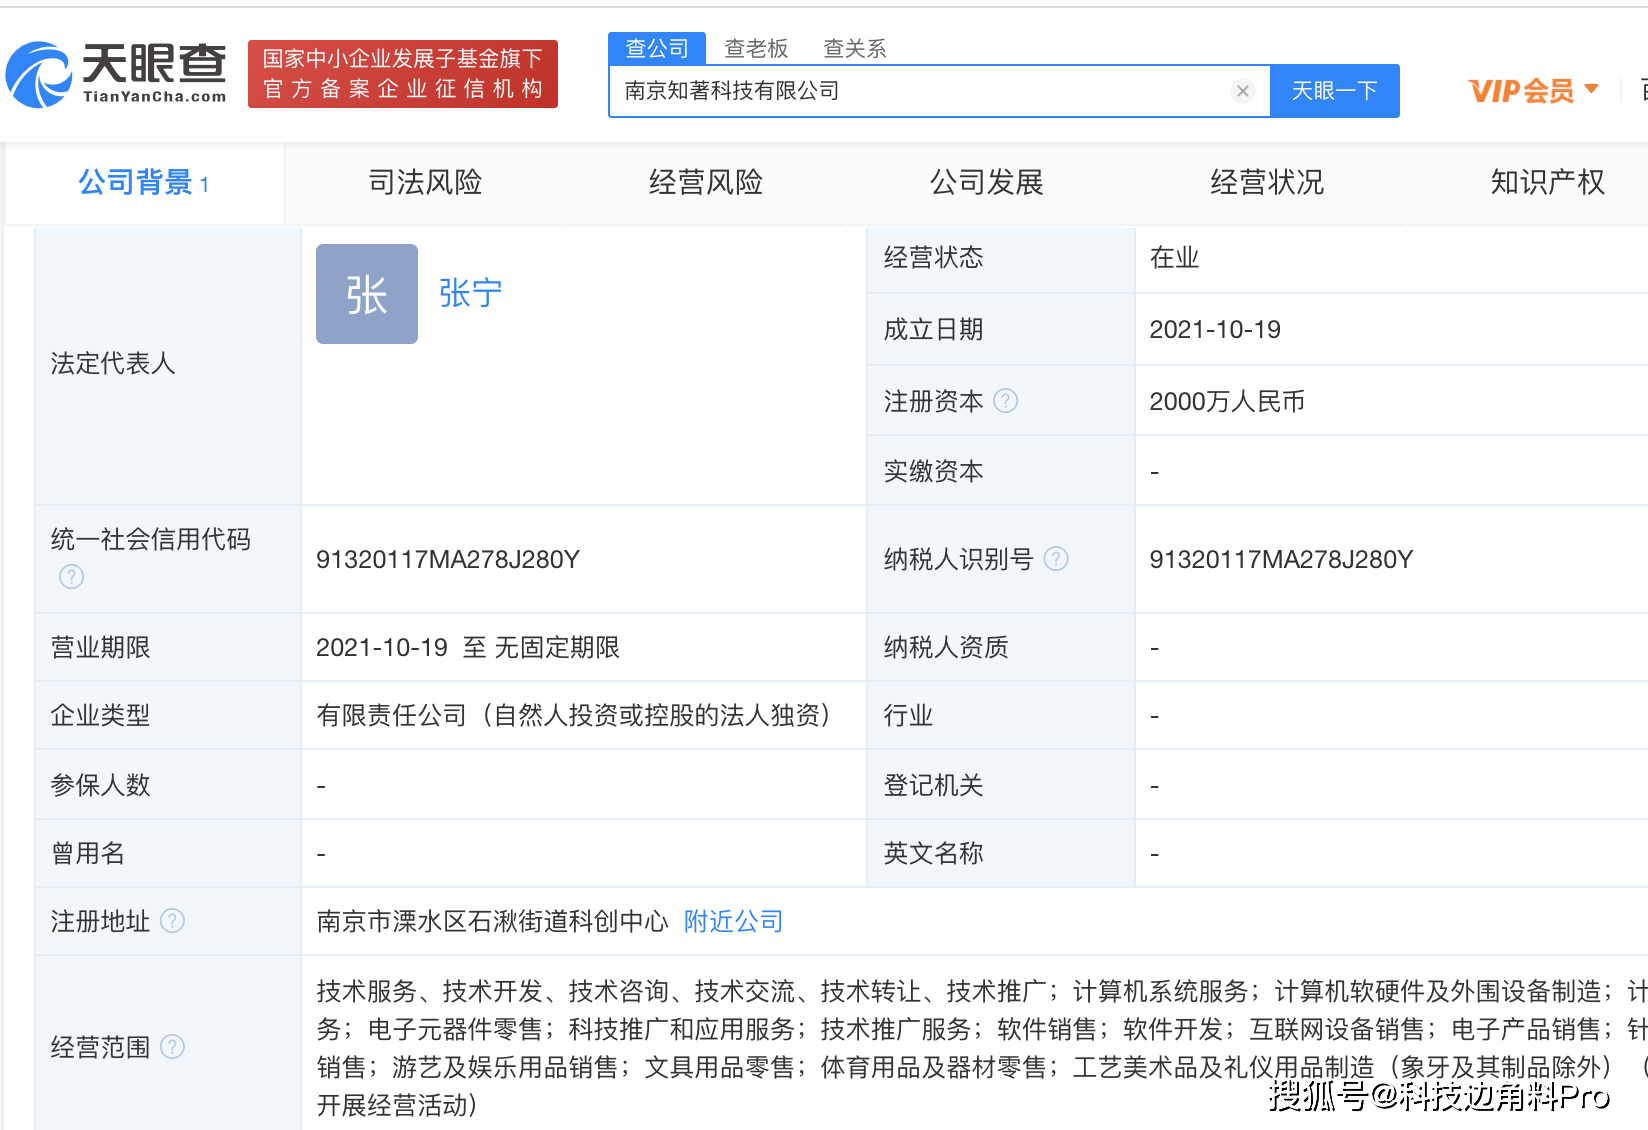Viewport: 1648px width, 1130px height.
Task: Open the 经营状况 tab
Action: [1267, 183]
